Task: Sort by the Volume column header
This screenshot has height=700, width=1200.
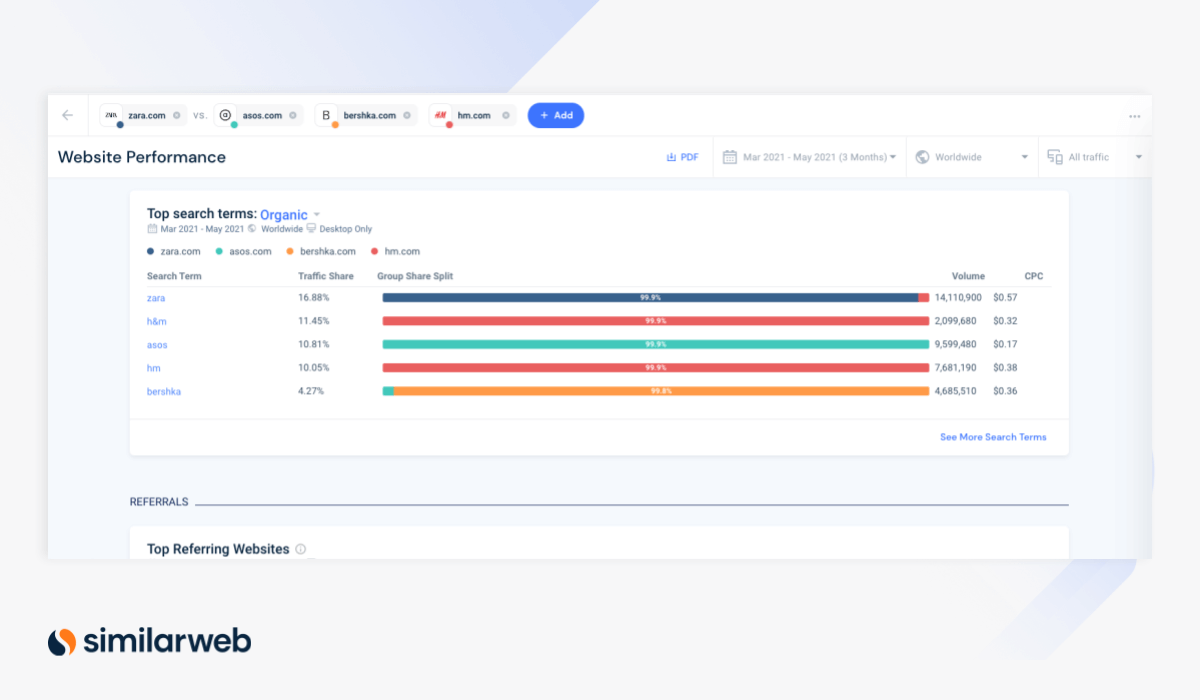Action: [968, 276]
